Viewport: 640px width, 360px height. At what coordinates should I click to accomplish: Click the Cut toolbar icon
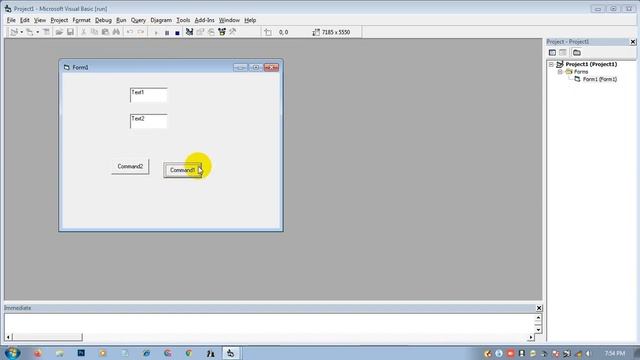tap(84, 32)
